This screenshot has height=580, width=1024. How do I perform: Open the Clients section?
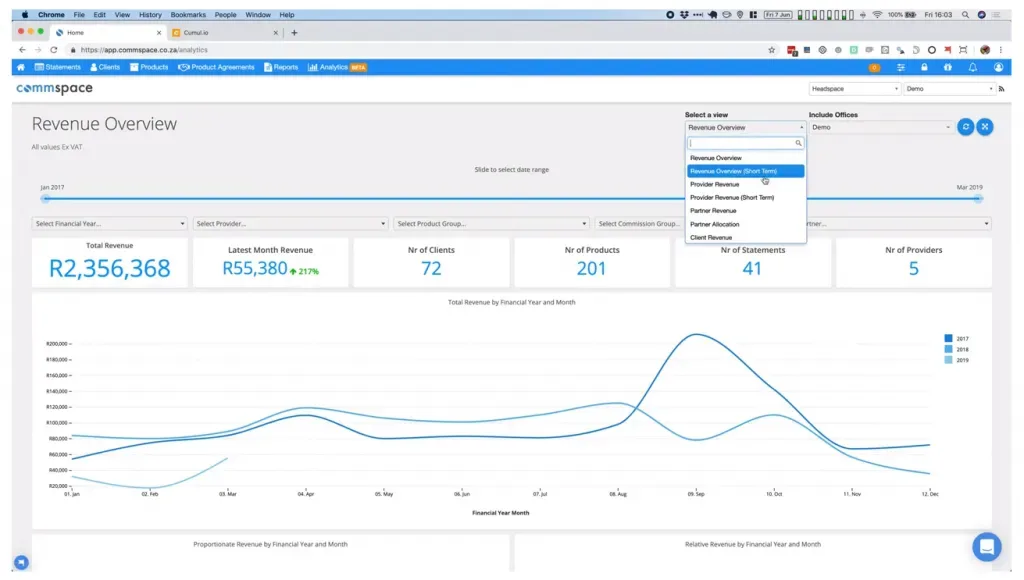[105, 67]
